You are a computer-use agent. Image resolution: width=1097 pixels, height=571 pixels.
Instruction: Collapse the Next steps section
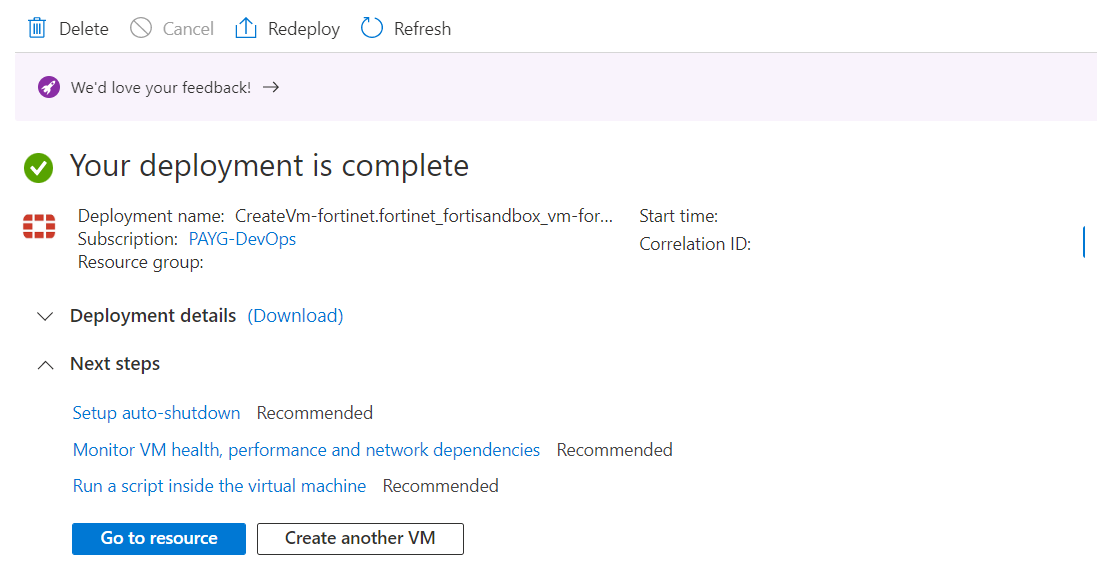click(x=44, y=365)
